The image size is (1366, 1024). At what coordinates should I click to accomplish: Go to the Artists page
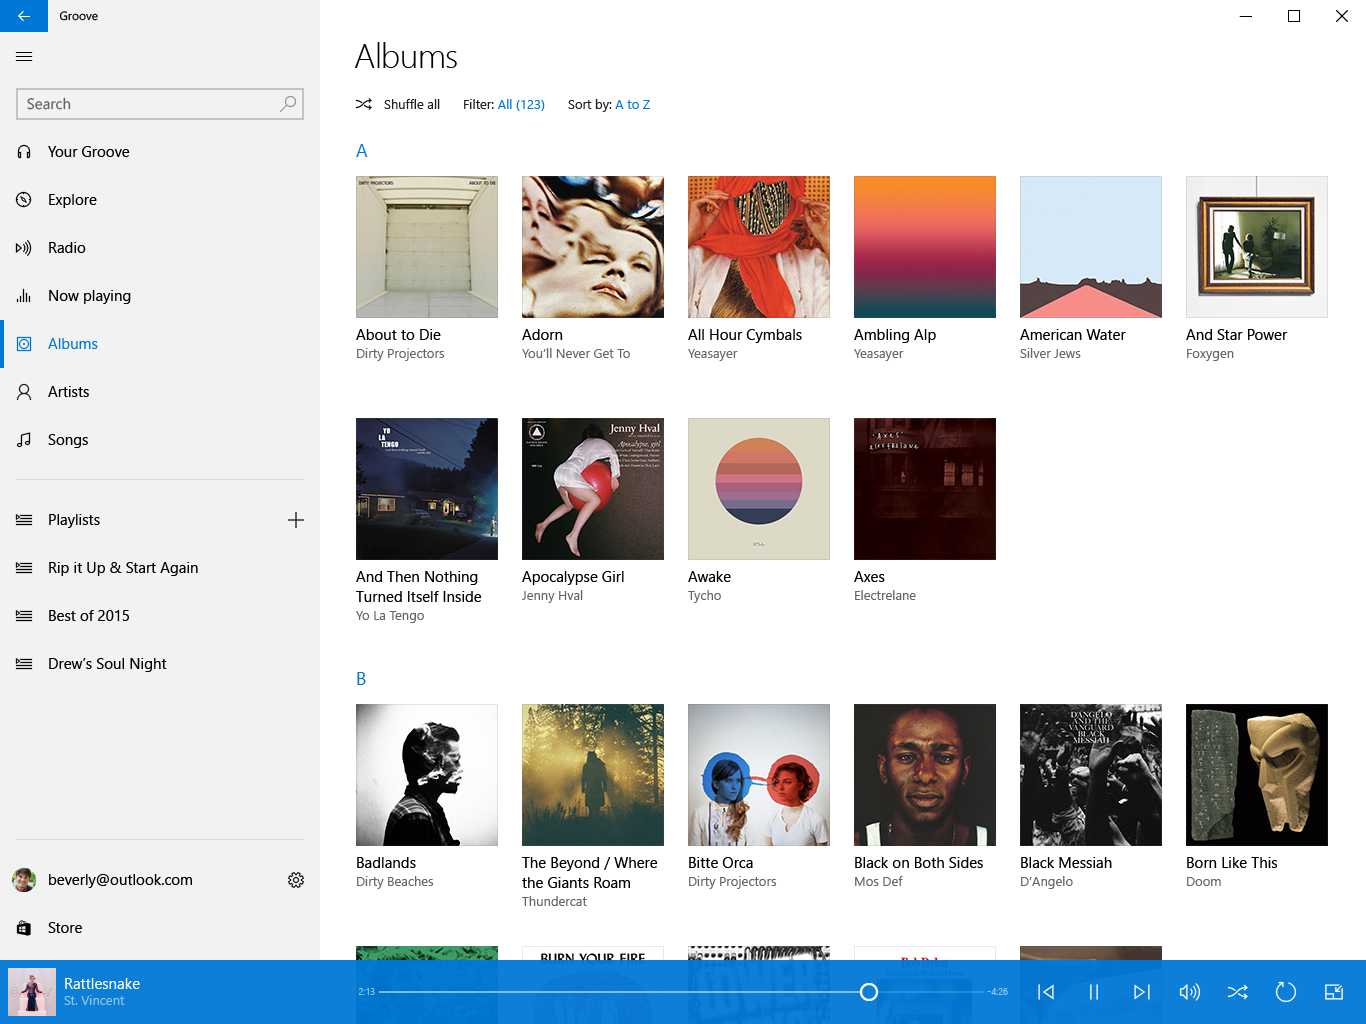pyautogui.click(x=160, y=392)
